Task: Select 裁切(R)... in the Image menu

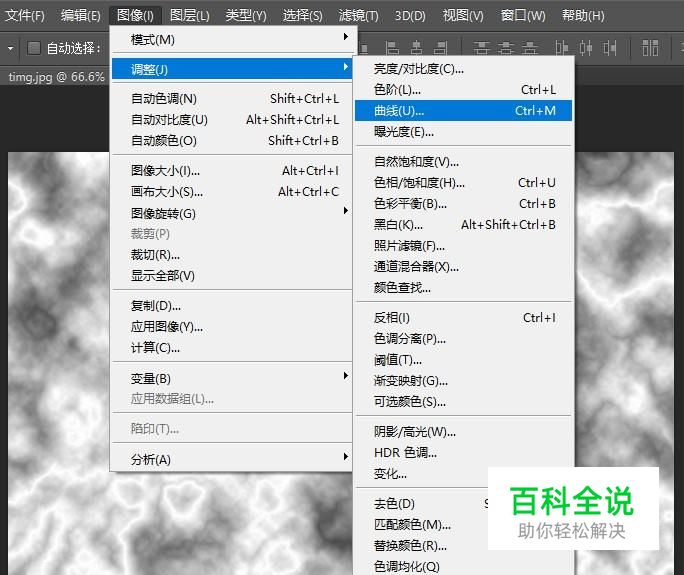Action: point(232,254)
